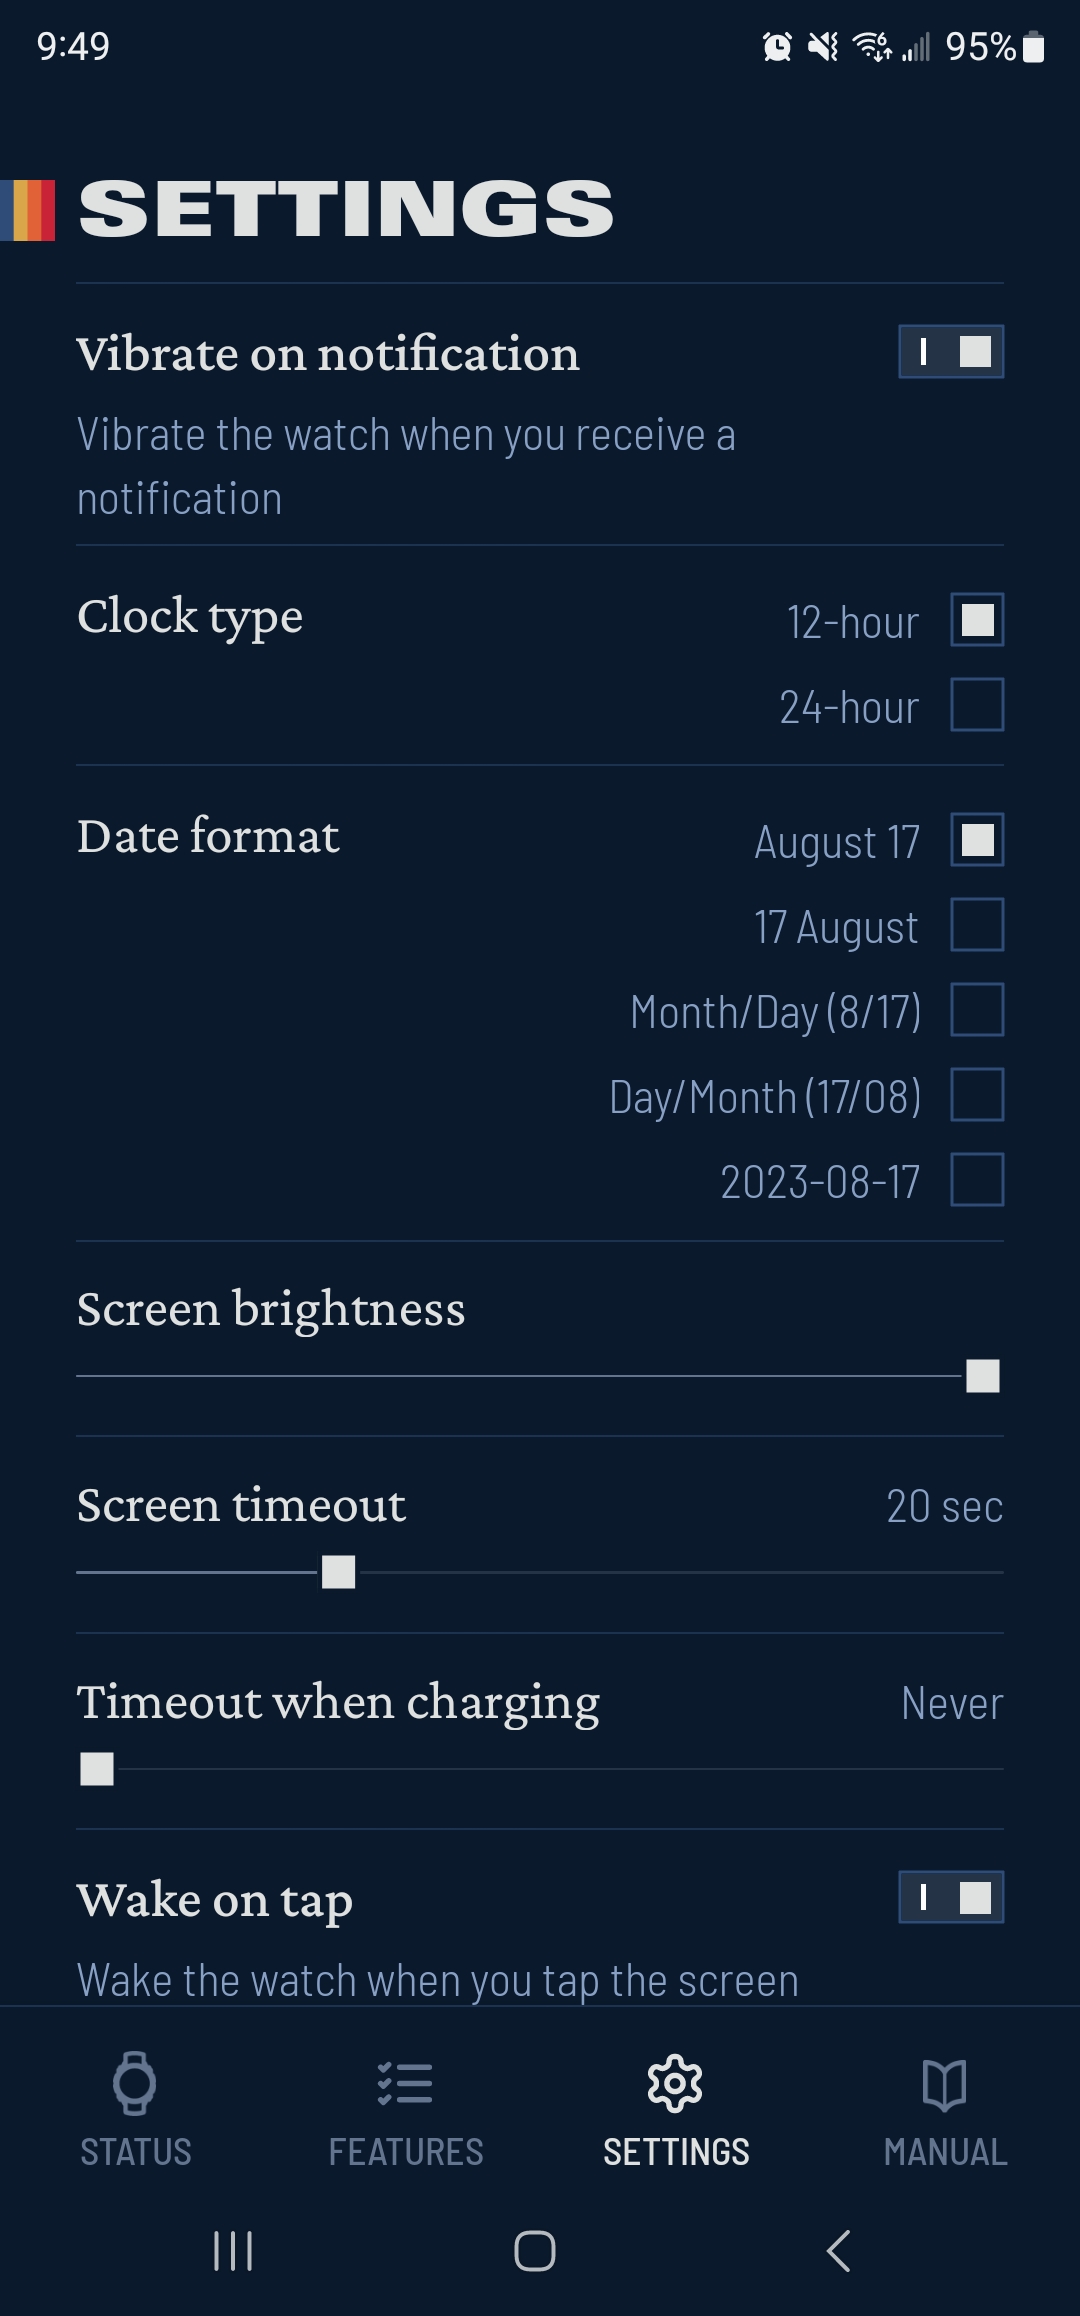Choose Month/Day (8/17) date format
Image resolution: width=1080 pixels, height=2316 pixels.
tap(977, 1010)
